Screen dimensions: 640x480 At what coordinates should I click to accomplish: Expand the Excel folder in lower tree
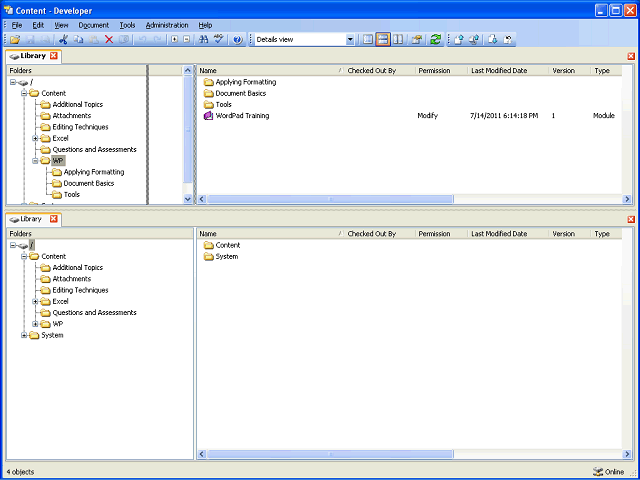click(35, 302)
